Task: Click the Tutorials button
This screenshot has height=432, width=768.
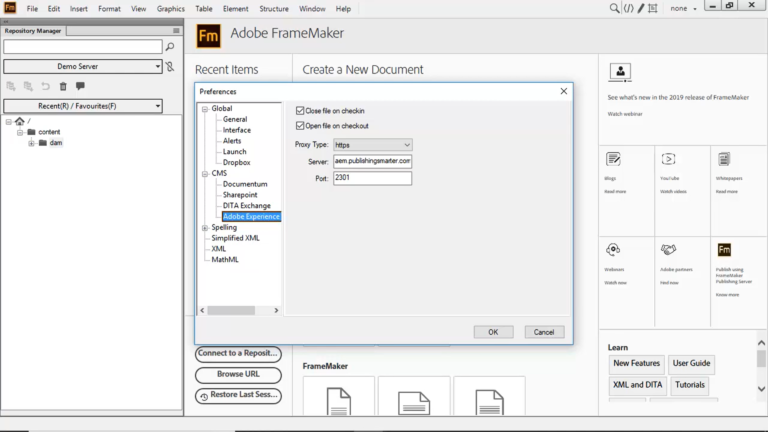Action: 690,385
